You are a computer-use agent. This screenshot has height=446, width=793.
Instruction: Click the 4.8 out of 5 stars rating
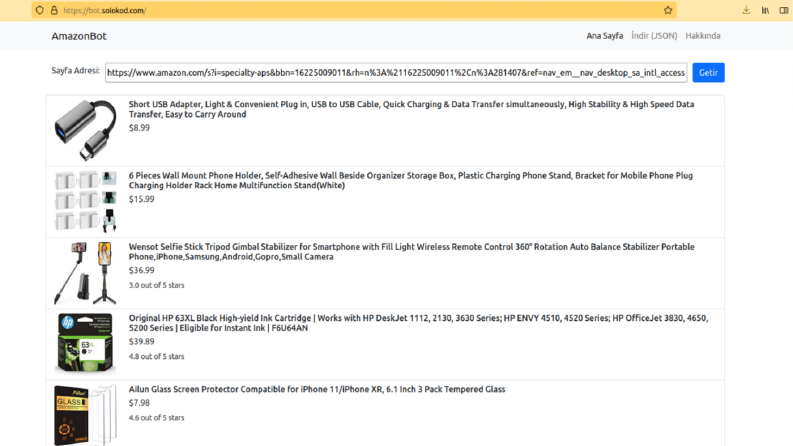pyautogui.click(x=156, y=356)
